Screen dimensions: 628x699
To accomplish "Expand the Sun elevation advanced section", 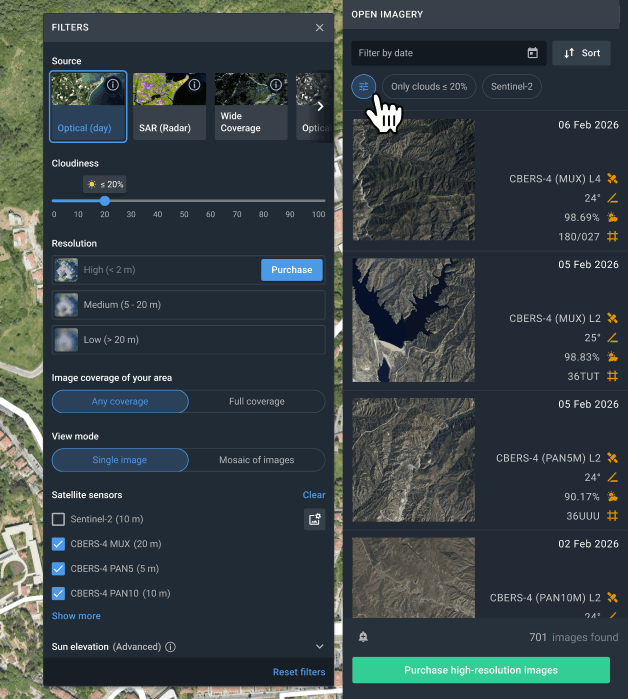I will [319, 647].
